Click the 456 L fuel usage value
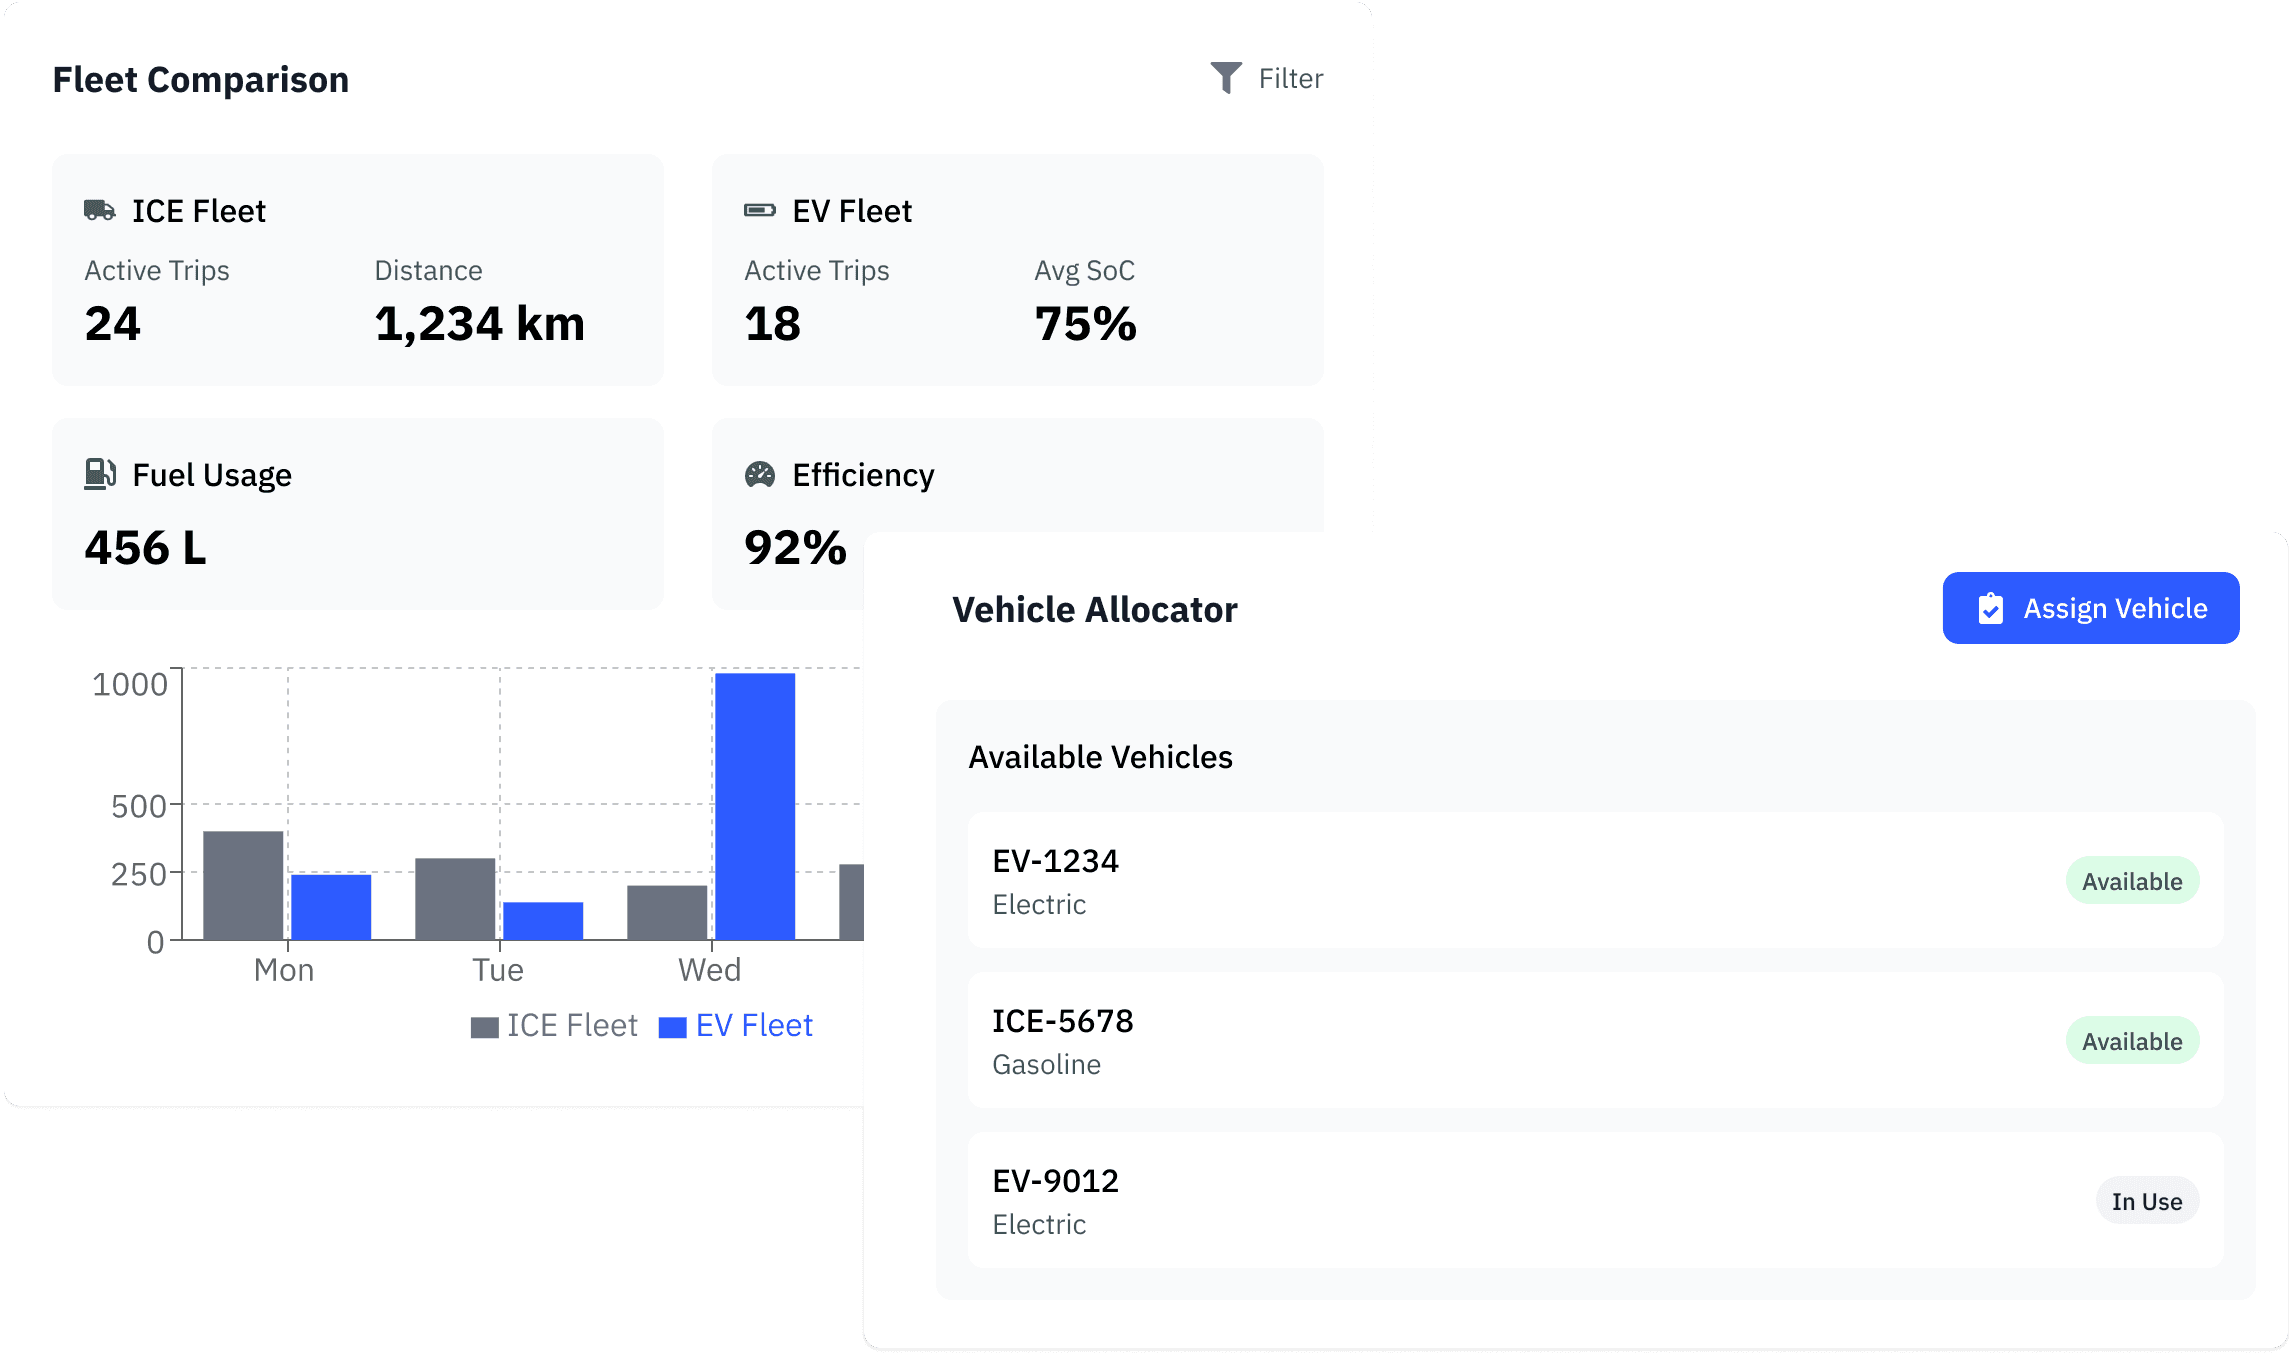The width and height of the screenshot is (2292, 1354). click(x=146, y=548)
